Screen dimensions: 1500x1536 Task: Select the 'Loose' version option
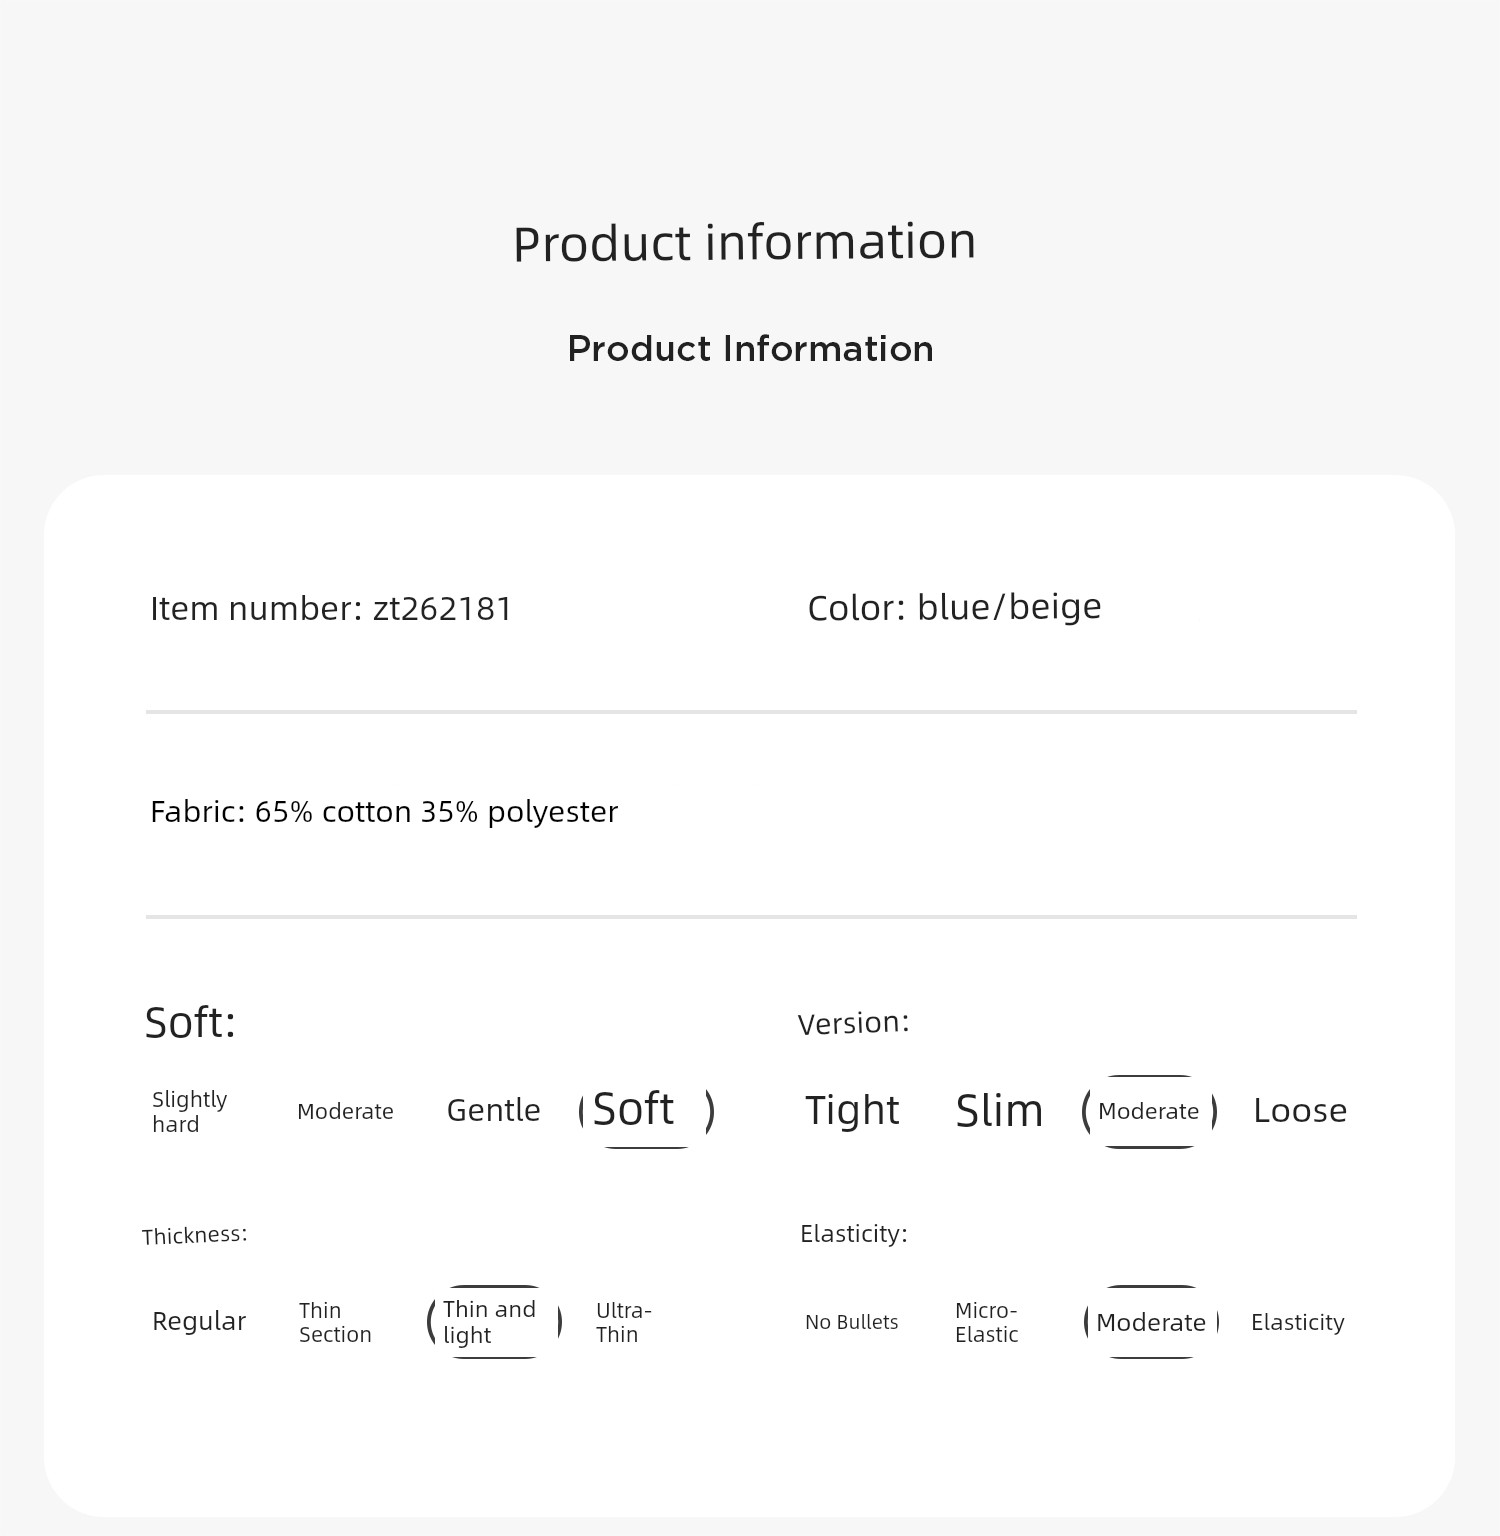click(1300, 1110)
